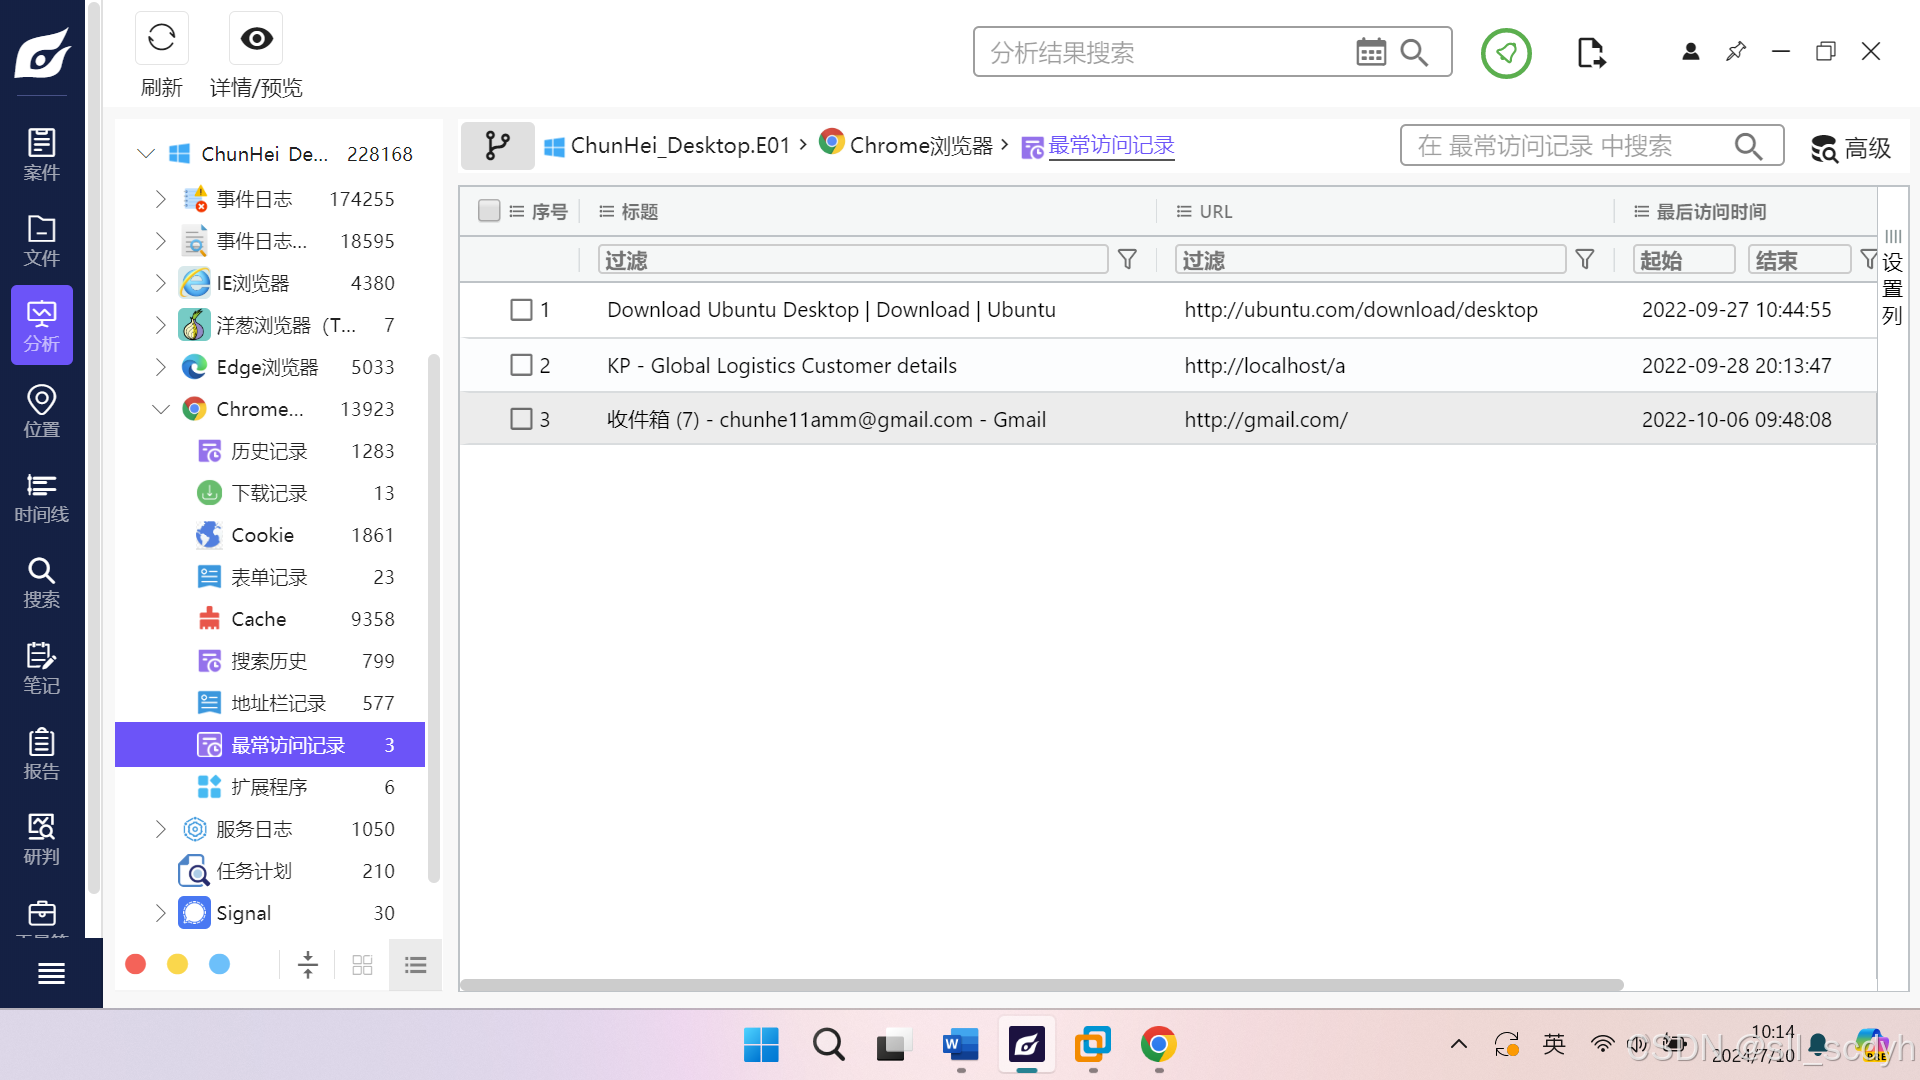
Task: Select the Cookie tree item
Action: 262,535
